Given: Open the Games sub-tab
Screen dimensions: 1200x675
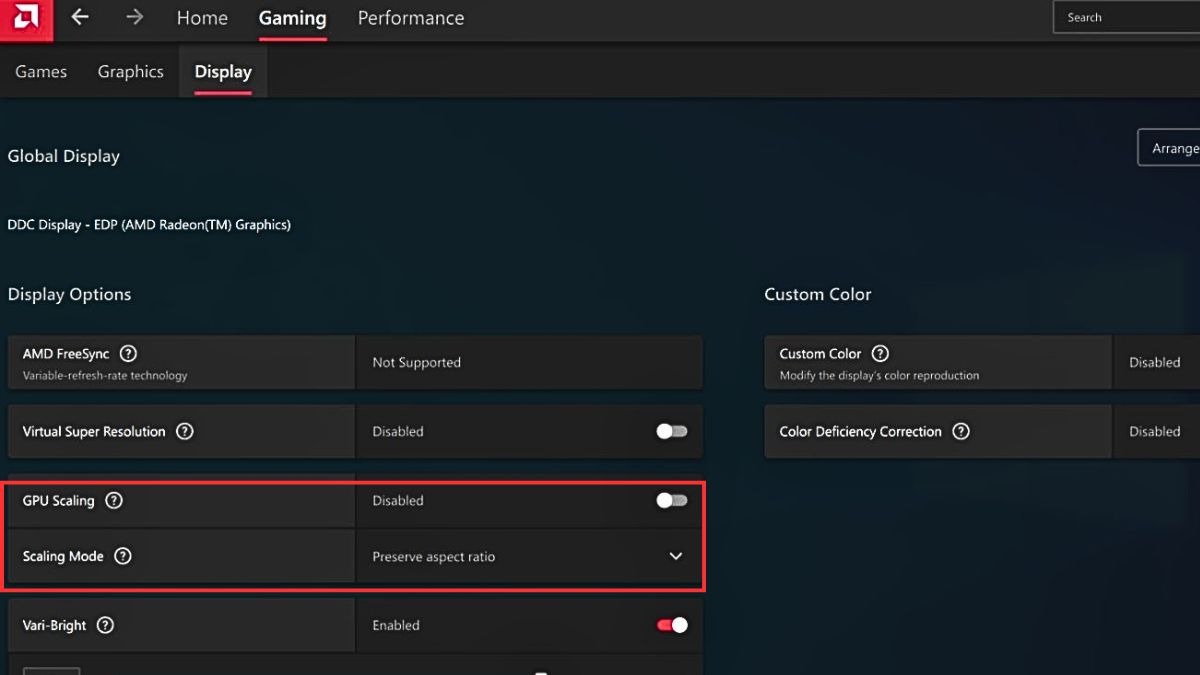Looking at the screenshot, I should 41,72.
